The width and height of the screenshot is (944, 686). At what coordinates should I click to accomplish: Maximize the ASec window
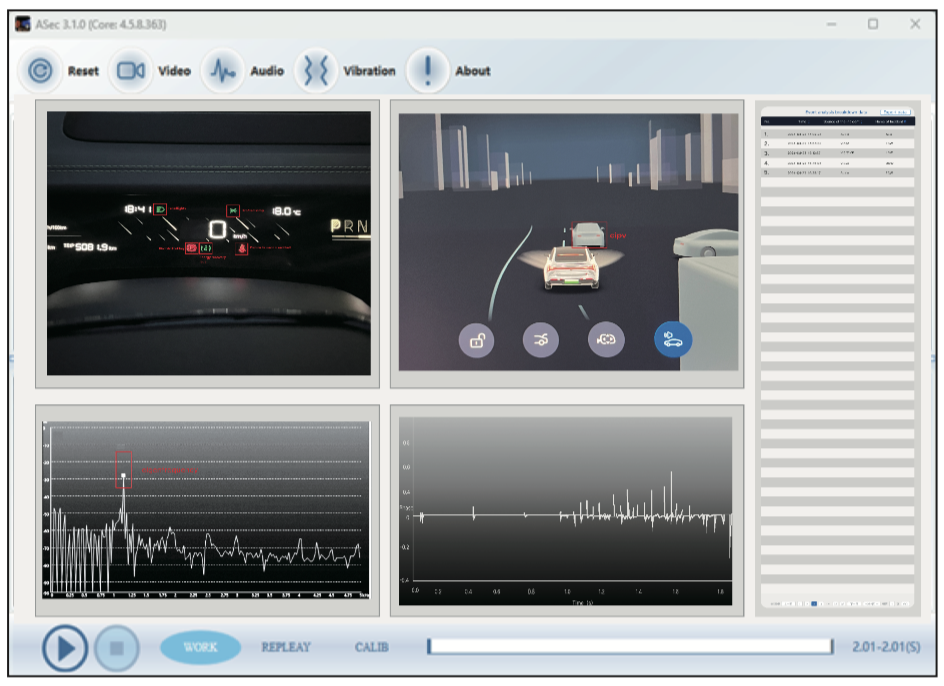[873, 24]
